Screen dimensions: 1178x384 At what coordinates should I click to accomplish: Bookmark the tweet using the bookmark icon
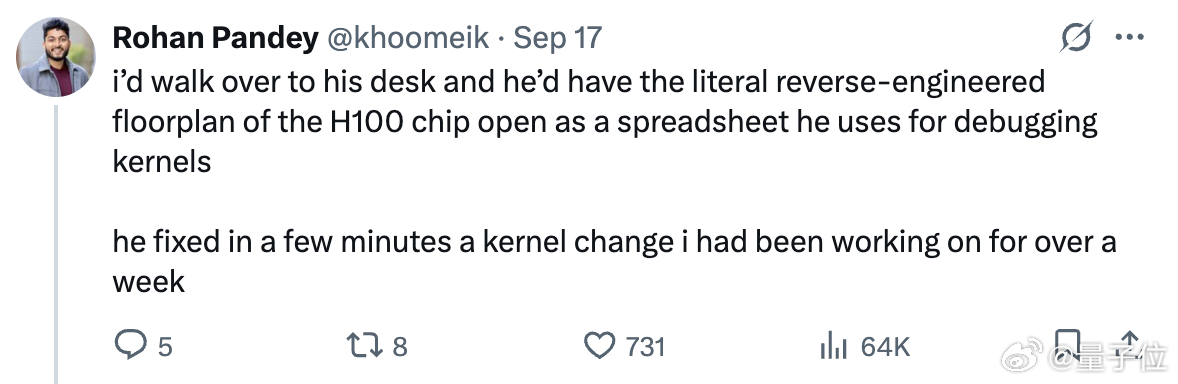(x=1067, y=346)
